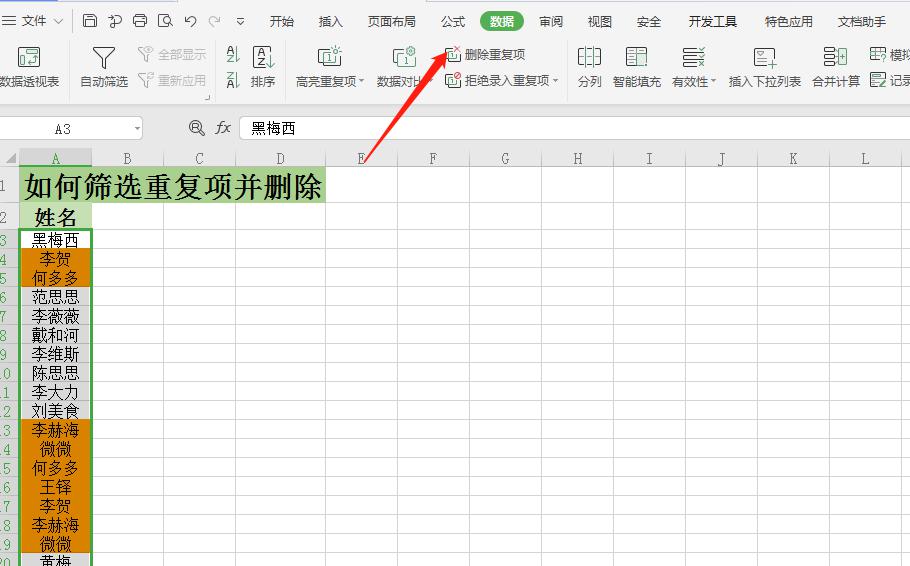Select column A header

point(56,158)
